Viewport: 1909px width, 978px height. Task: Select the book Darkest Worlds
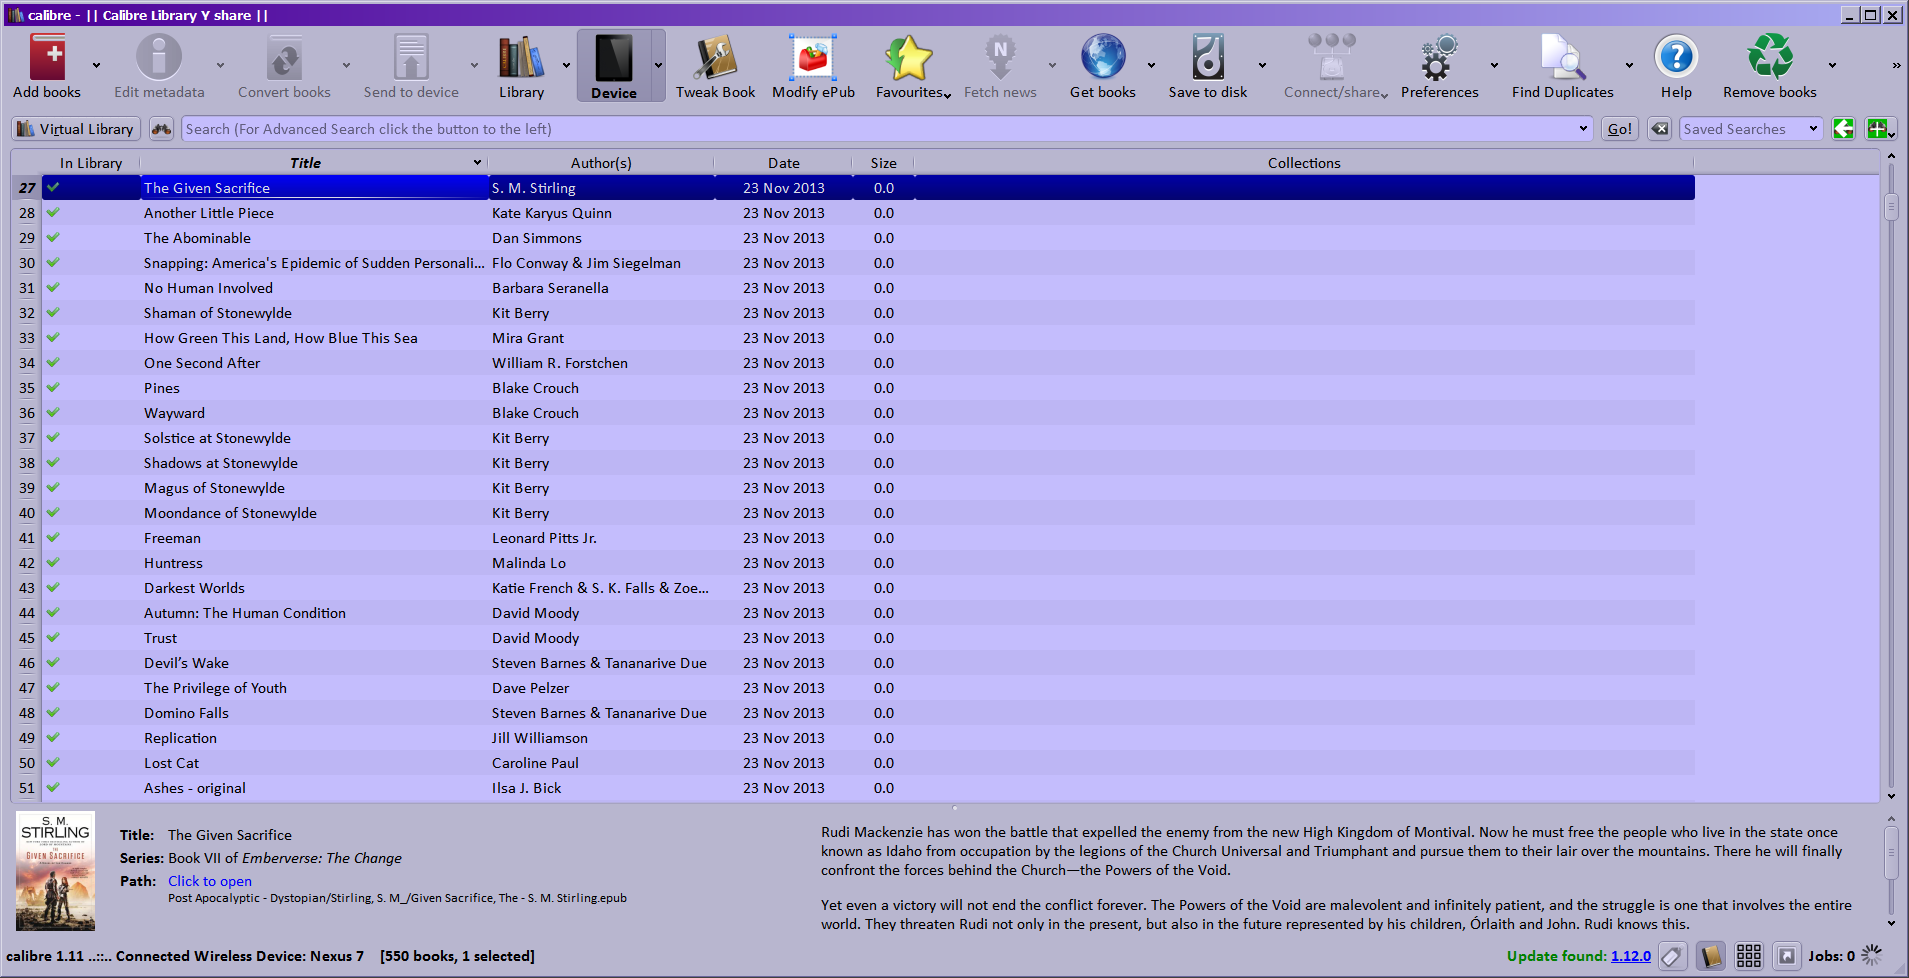coord(868,588)
